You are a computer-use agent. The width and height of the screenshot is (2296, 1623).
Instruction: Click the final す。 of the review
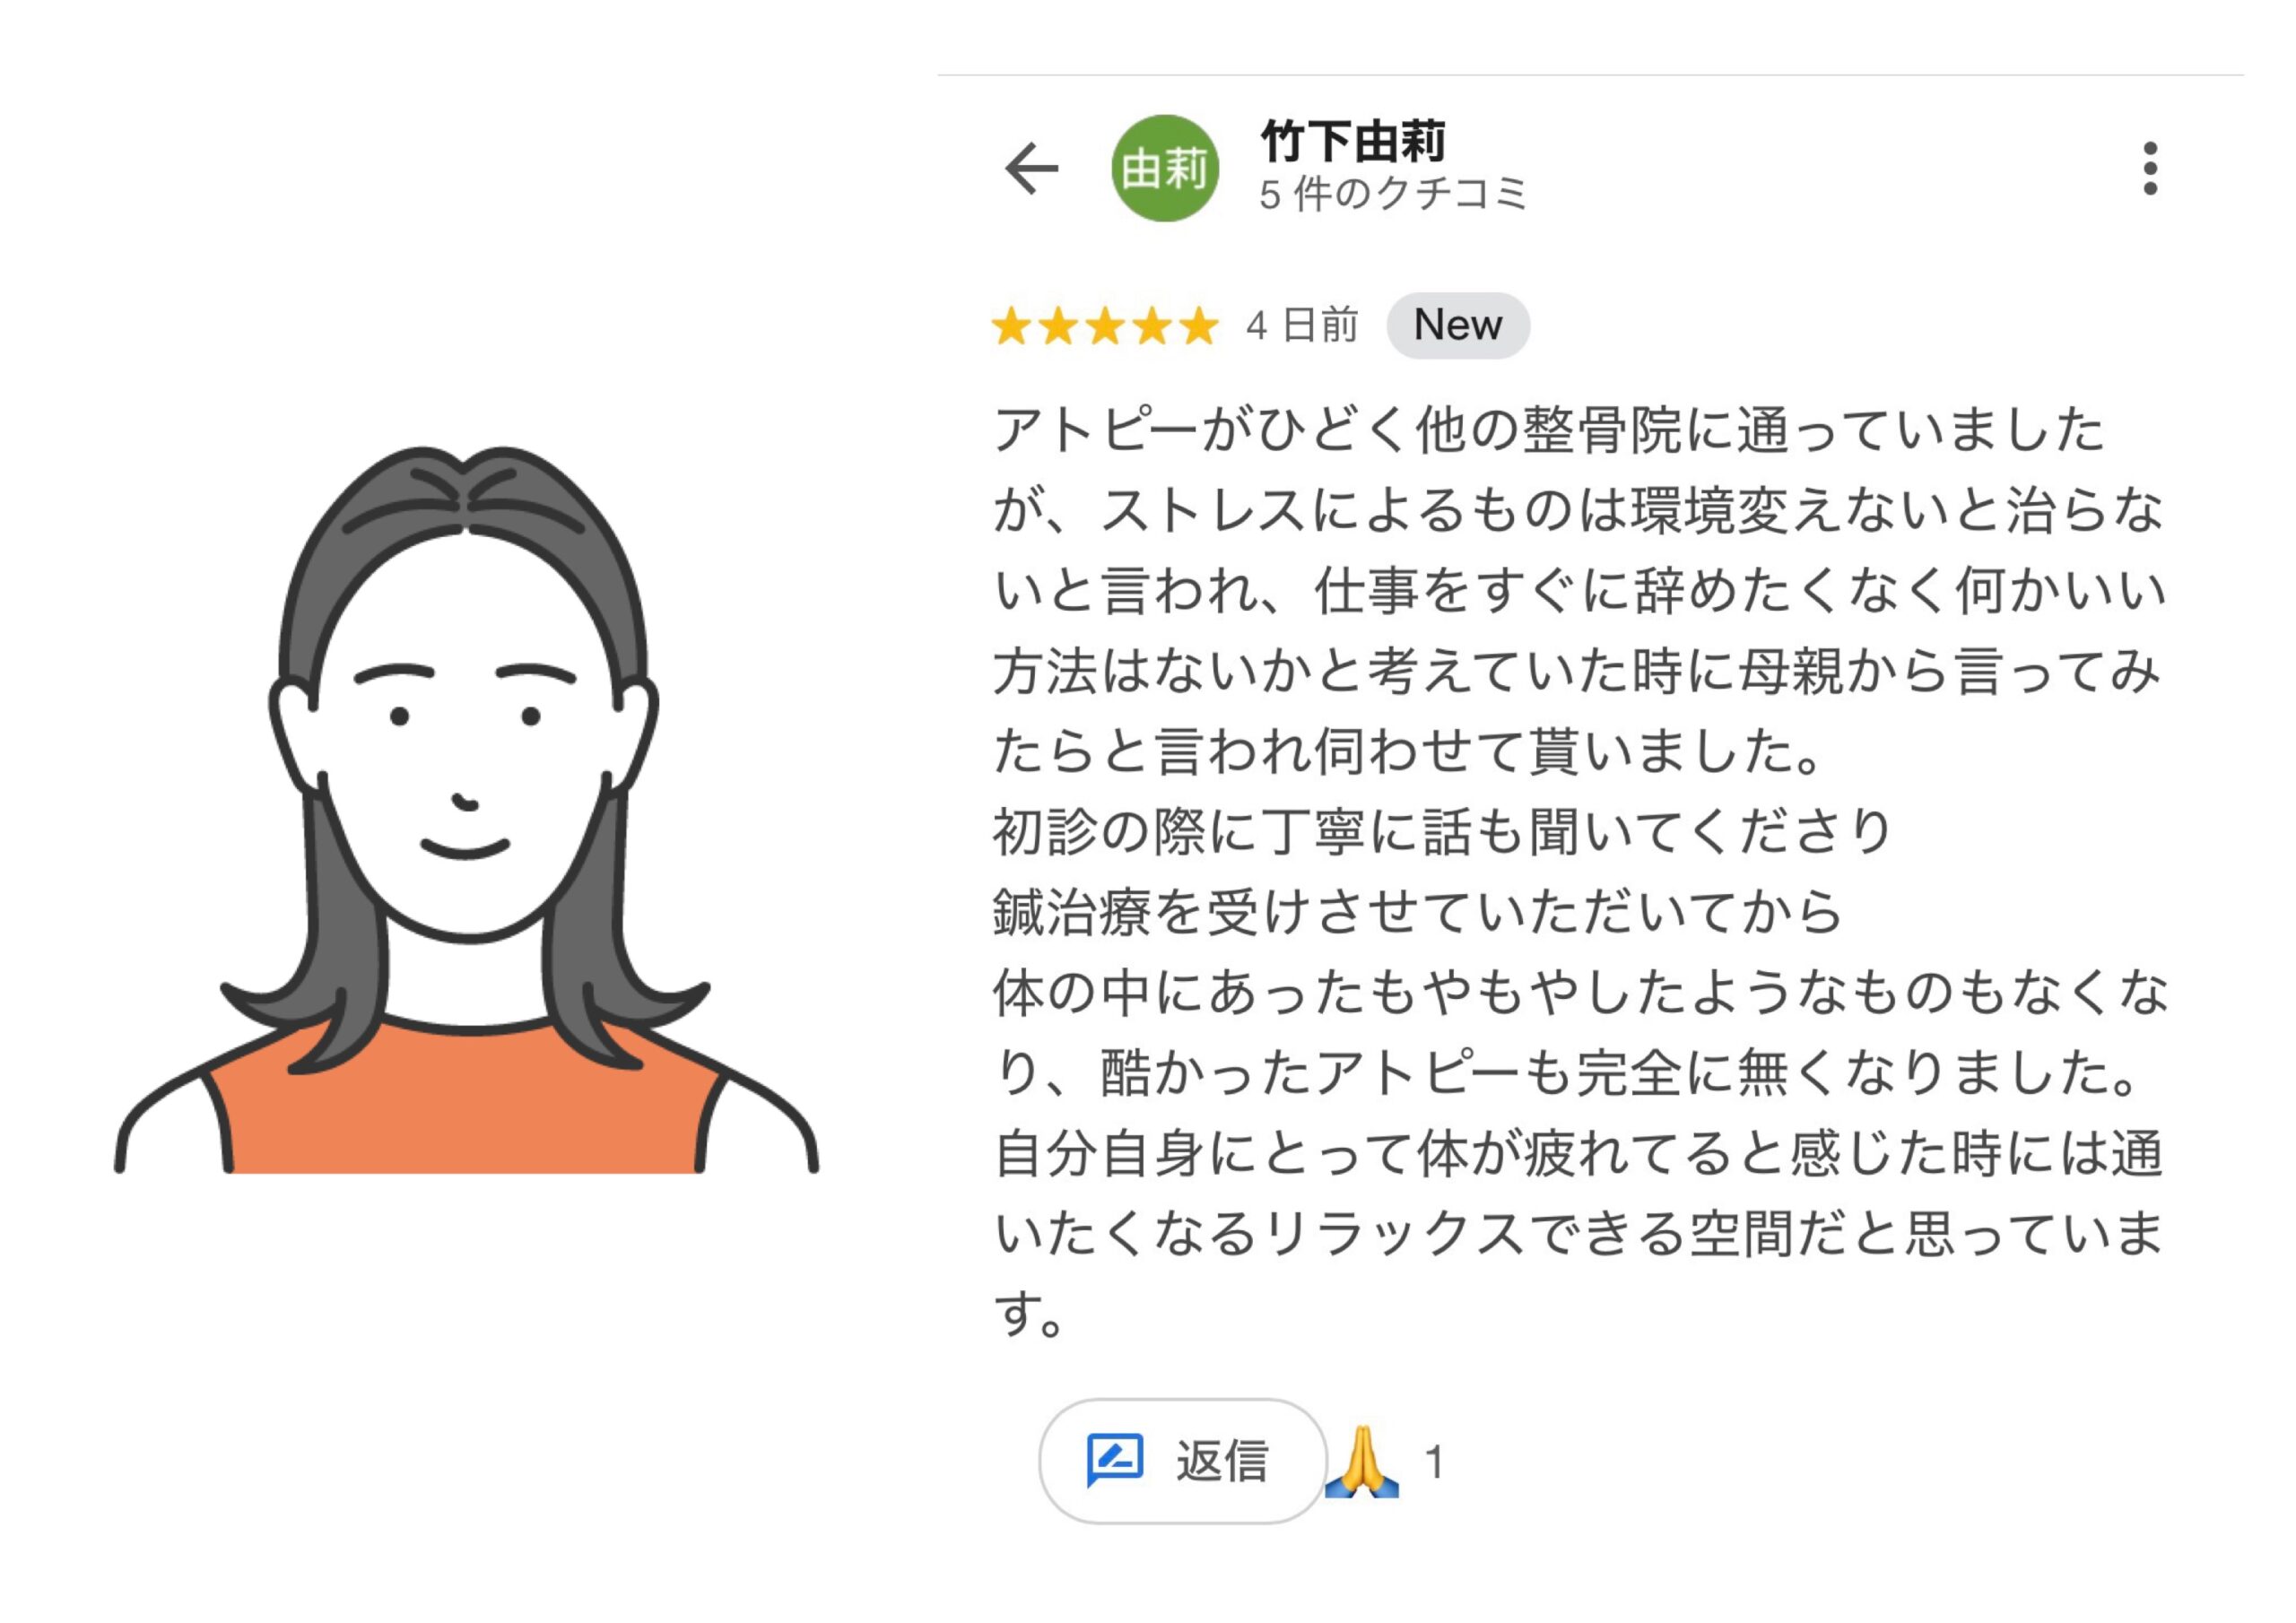coord(1029,1314)
